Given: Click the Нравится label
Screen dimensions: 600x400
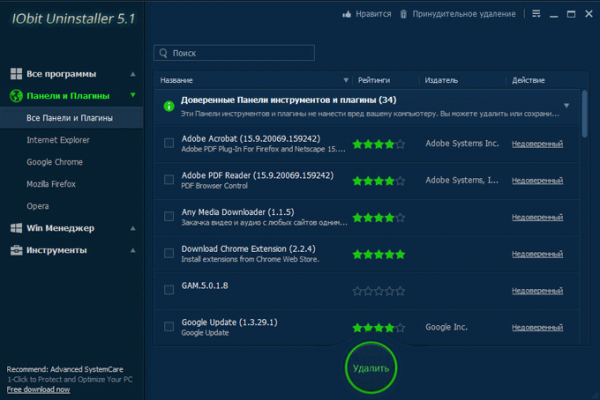Looking at the screenshot, I should click(x=373, y=14).
